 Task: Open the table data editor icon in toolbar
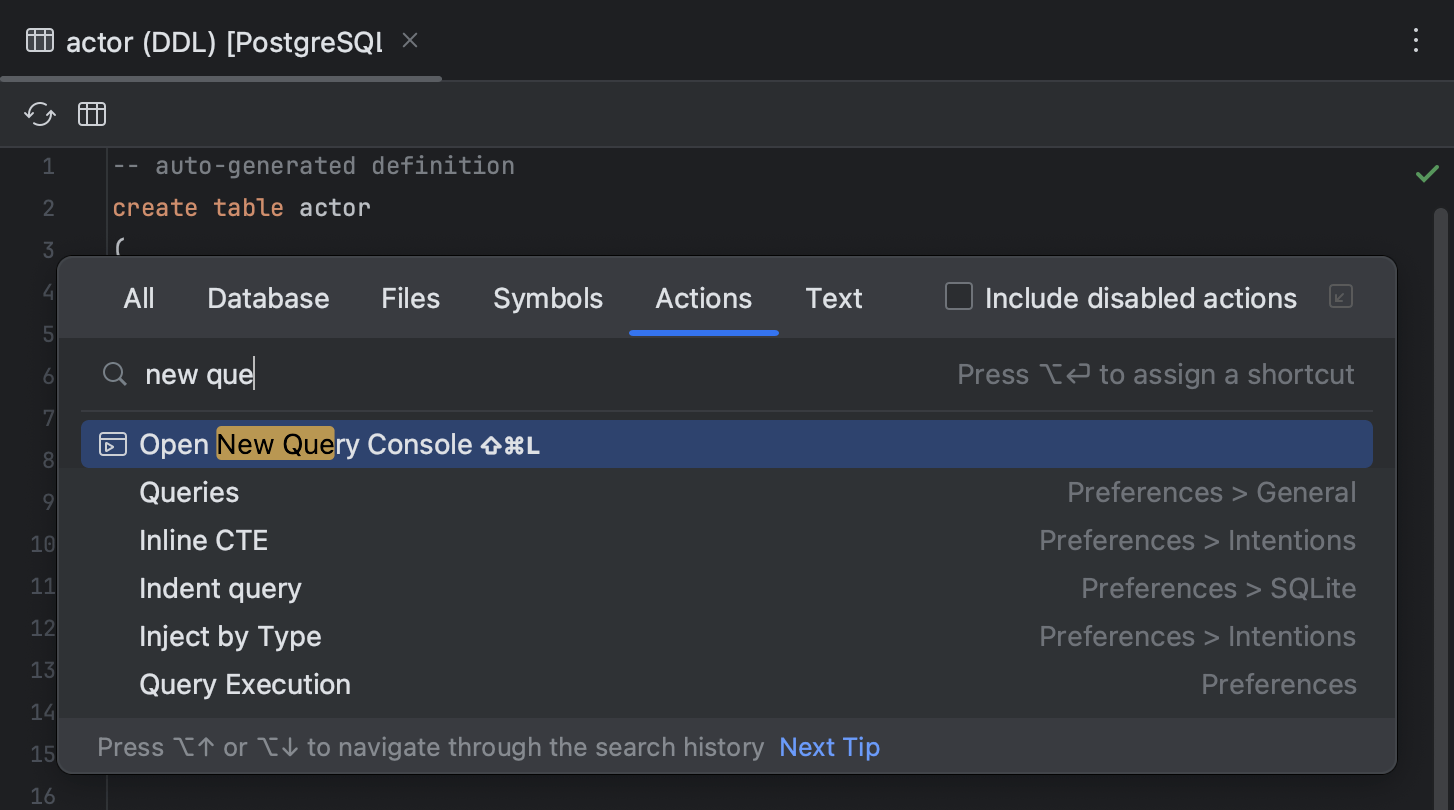tap(91, 114)
